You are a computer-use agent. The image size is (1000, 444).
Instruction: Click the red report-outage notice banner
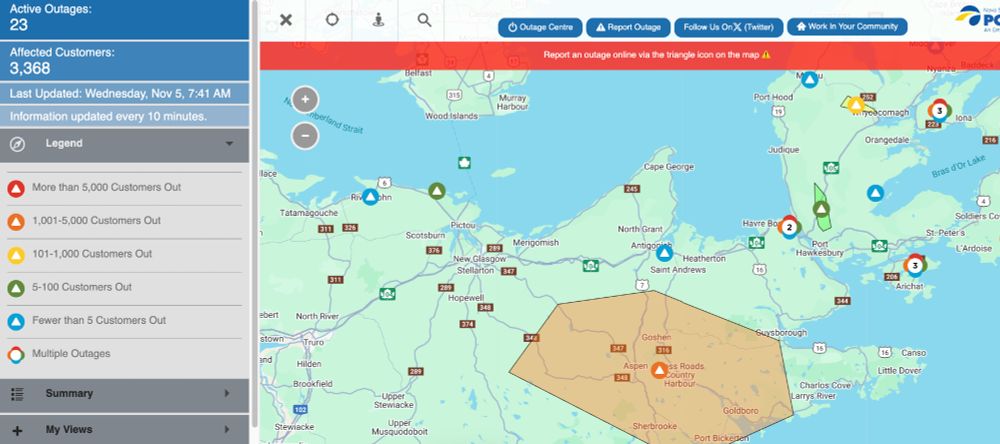tap(629, 56)
